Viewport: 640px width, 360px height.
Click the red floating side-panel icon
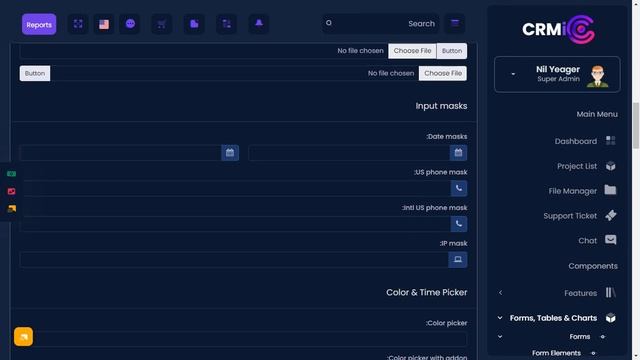point(11,191)
